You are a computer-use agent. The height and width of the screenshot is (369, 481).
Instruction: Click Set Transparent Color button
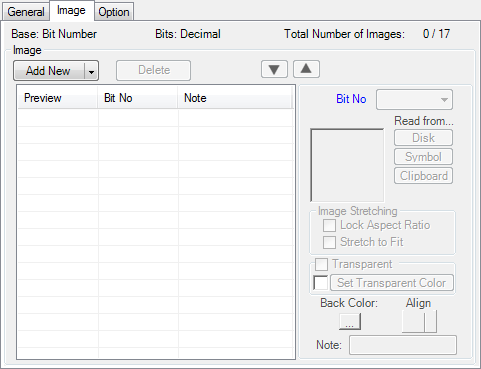[392, 283]
